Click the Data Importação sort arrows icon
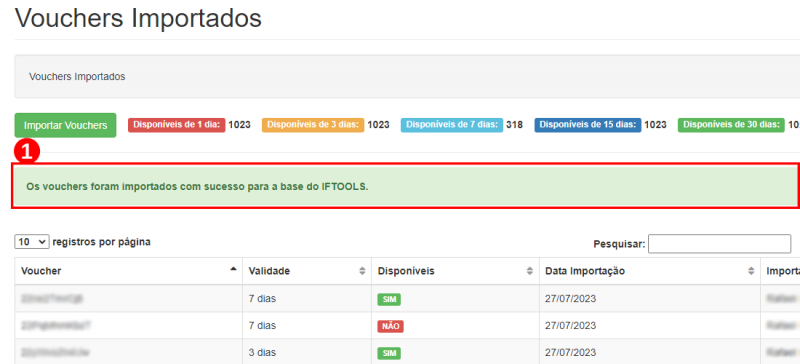The height and width of the screenshot is (364, 800). tap(751, 272)
